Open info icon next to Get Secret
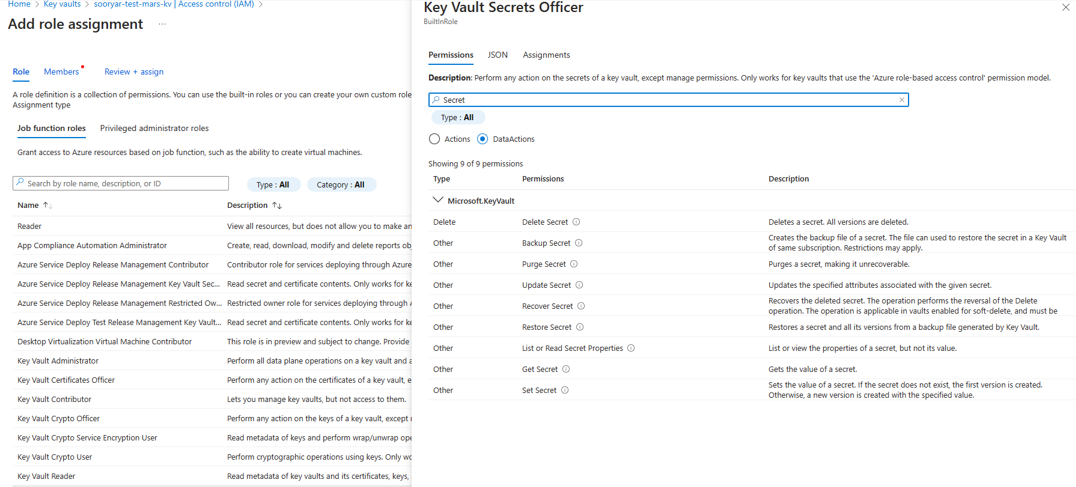 [566, 369]
